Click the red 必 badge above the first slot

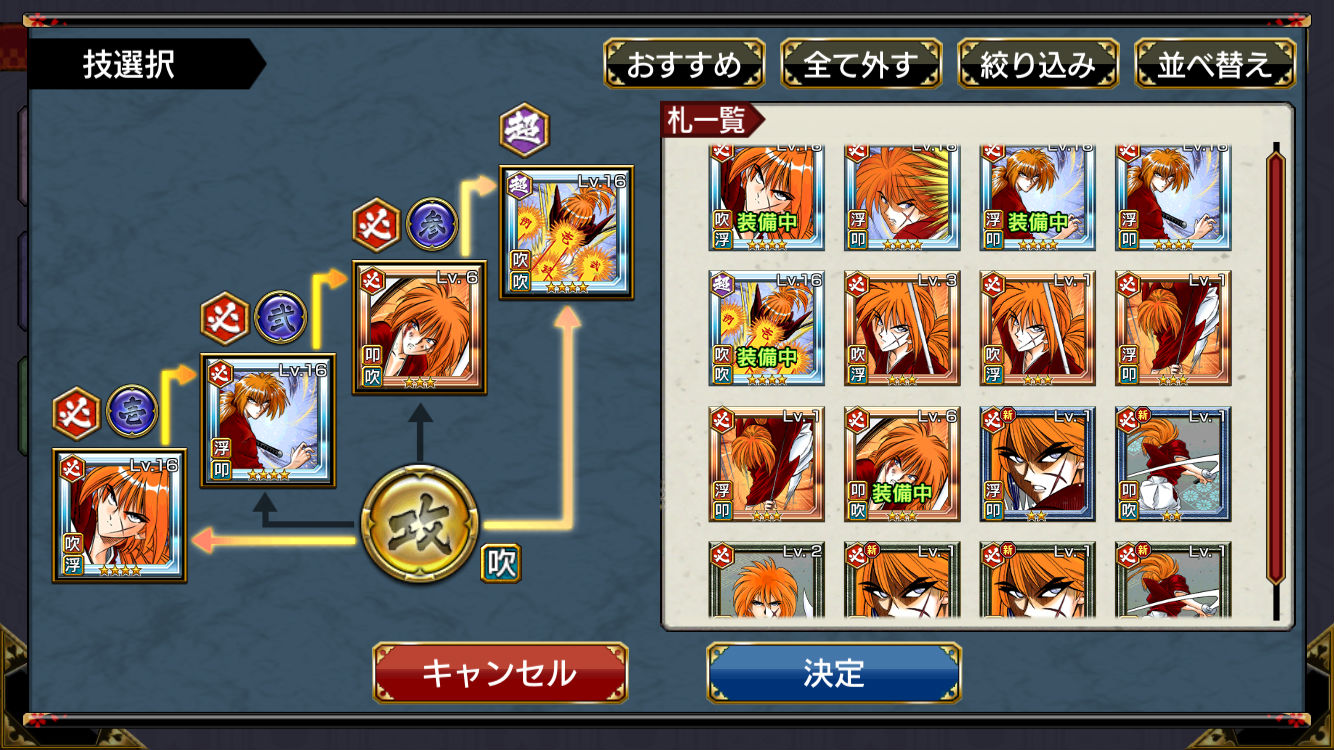(x=78, y=412)
